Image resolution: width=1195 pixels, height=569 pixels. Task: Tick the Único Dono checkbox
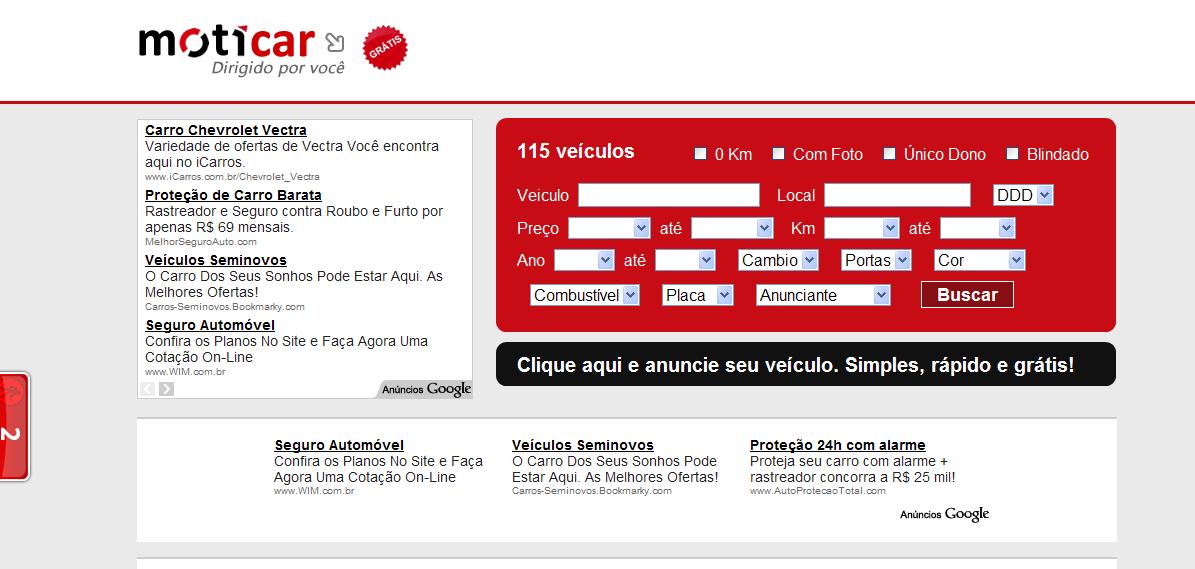coord(889,154)
